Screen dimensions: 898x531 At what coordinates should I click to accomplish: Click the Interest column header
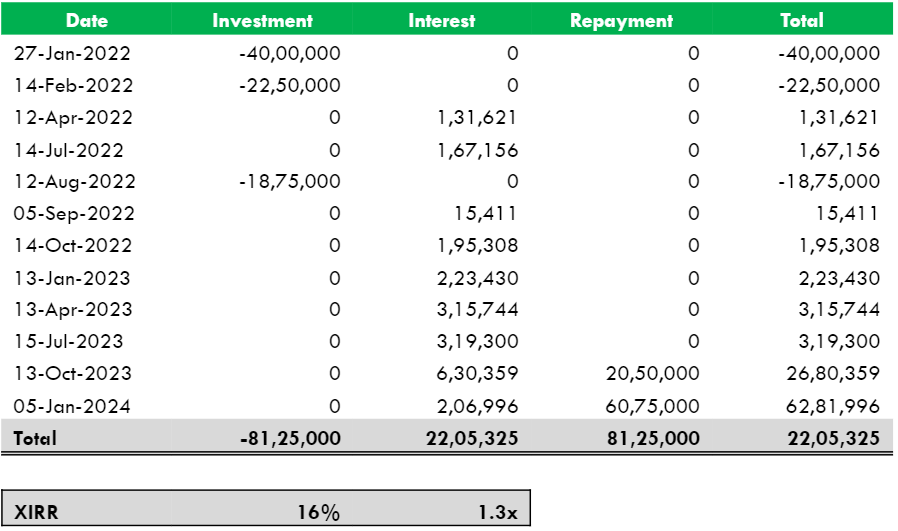442,21
